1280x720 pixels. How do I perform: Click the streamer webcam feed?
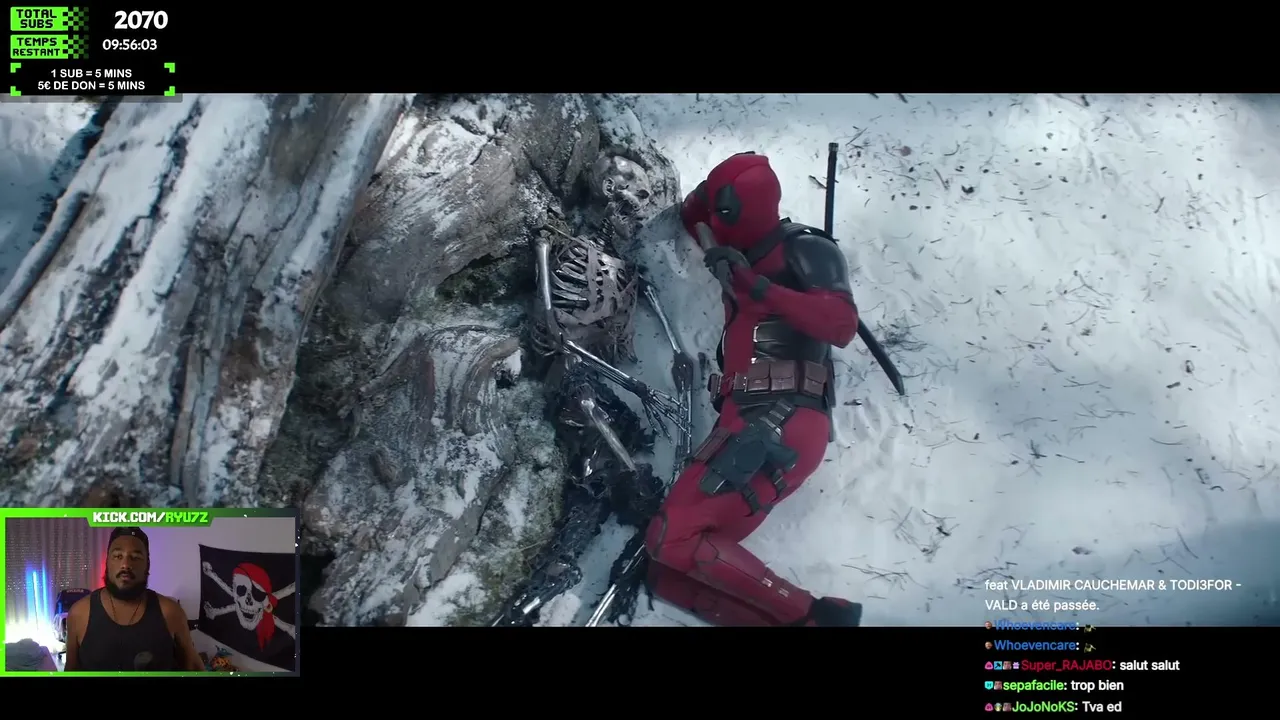(150, 596)
